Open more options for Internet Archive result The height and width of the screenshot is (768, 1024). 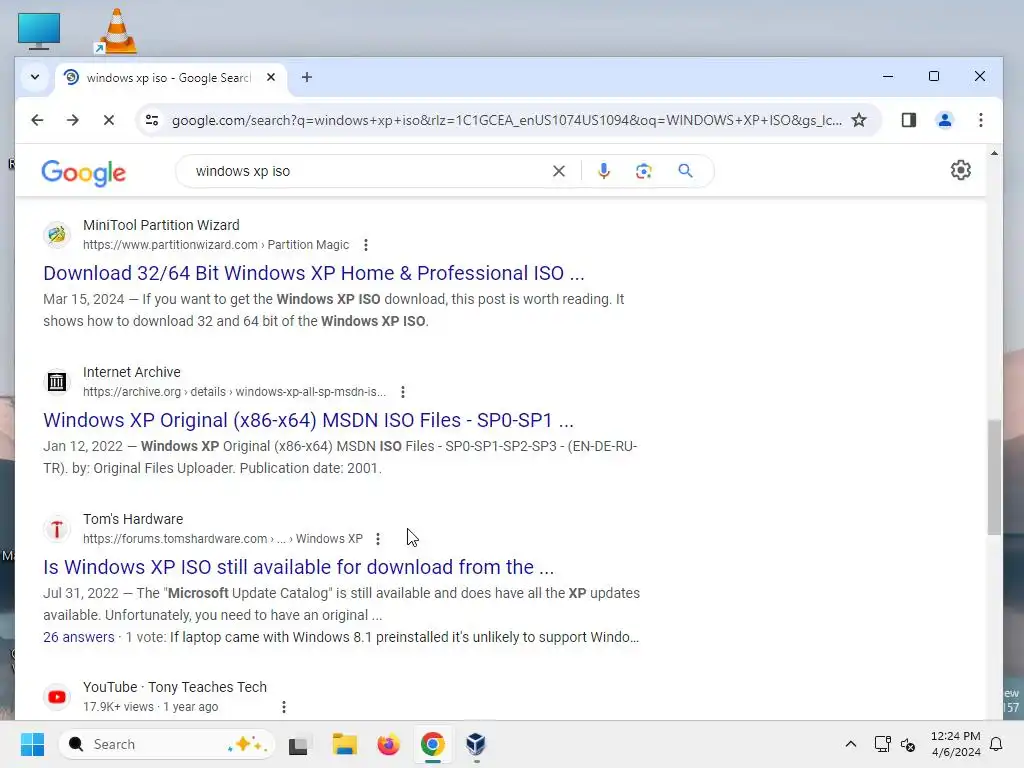[403, 392]
